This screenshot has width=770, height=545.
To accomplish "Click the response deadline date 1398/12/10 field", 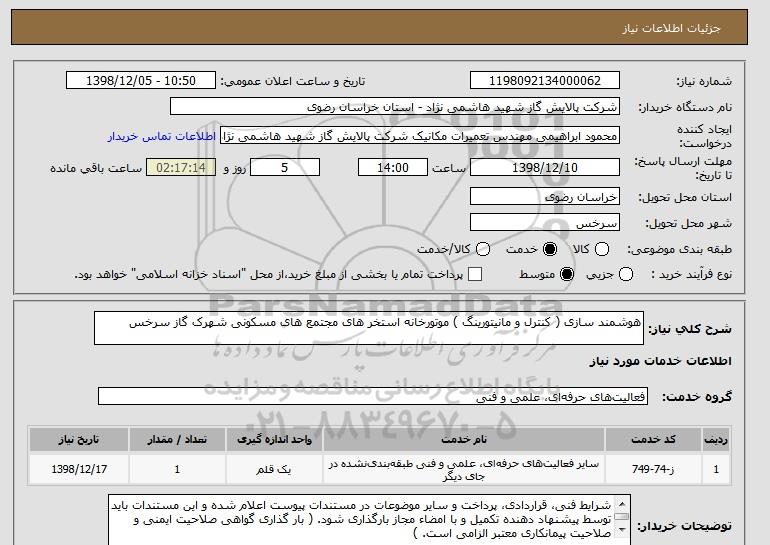I will (545, 167).
